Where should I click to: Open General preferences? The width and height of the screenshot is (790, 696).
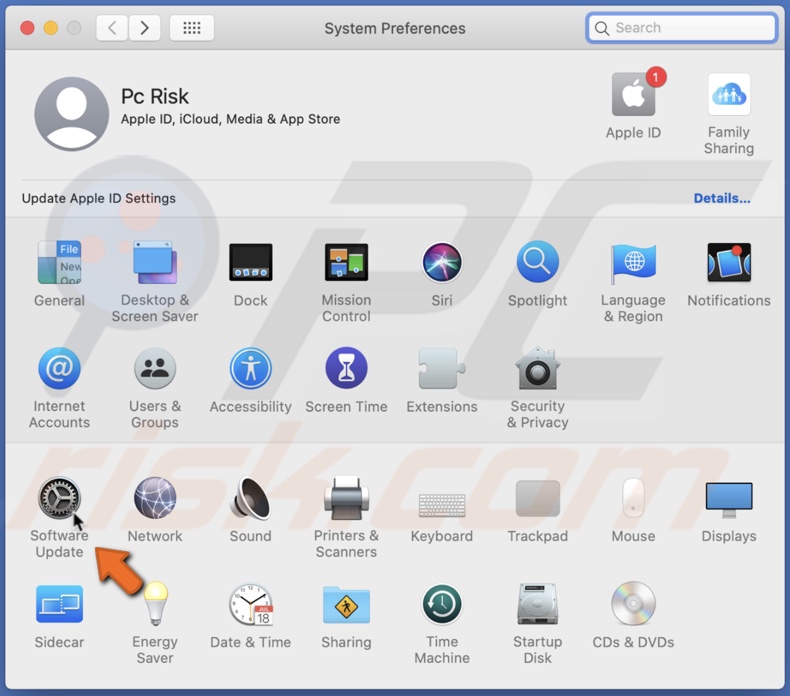[x=59, y=263]
